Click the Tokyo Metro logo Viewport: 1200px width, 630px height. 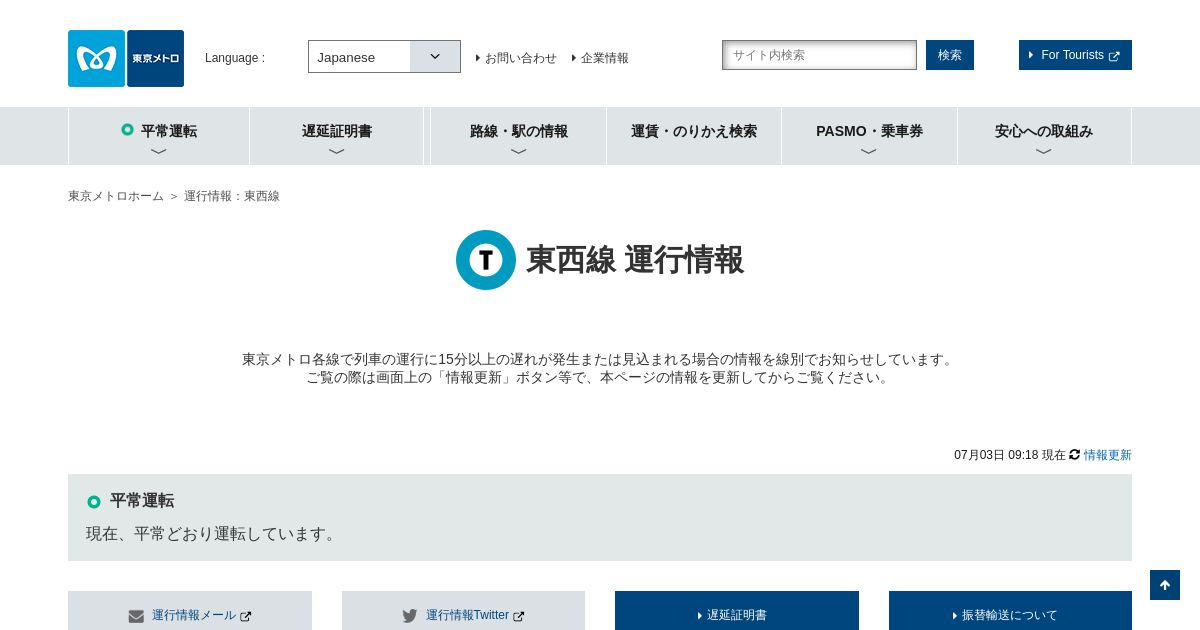[126, 58]
